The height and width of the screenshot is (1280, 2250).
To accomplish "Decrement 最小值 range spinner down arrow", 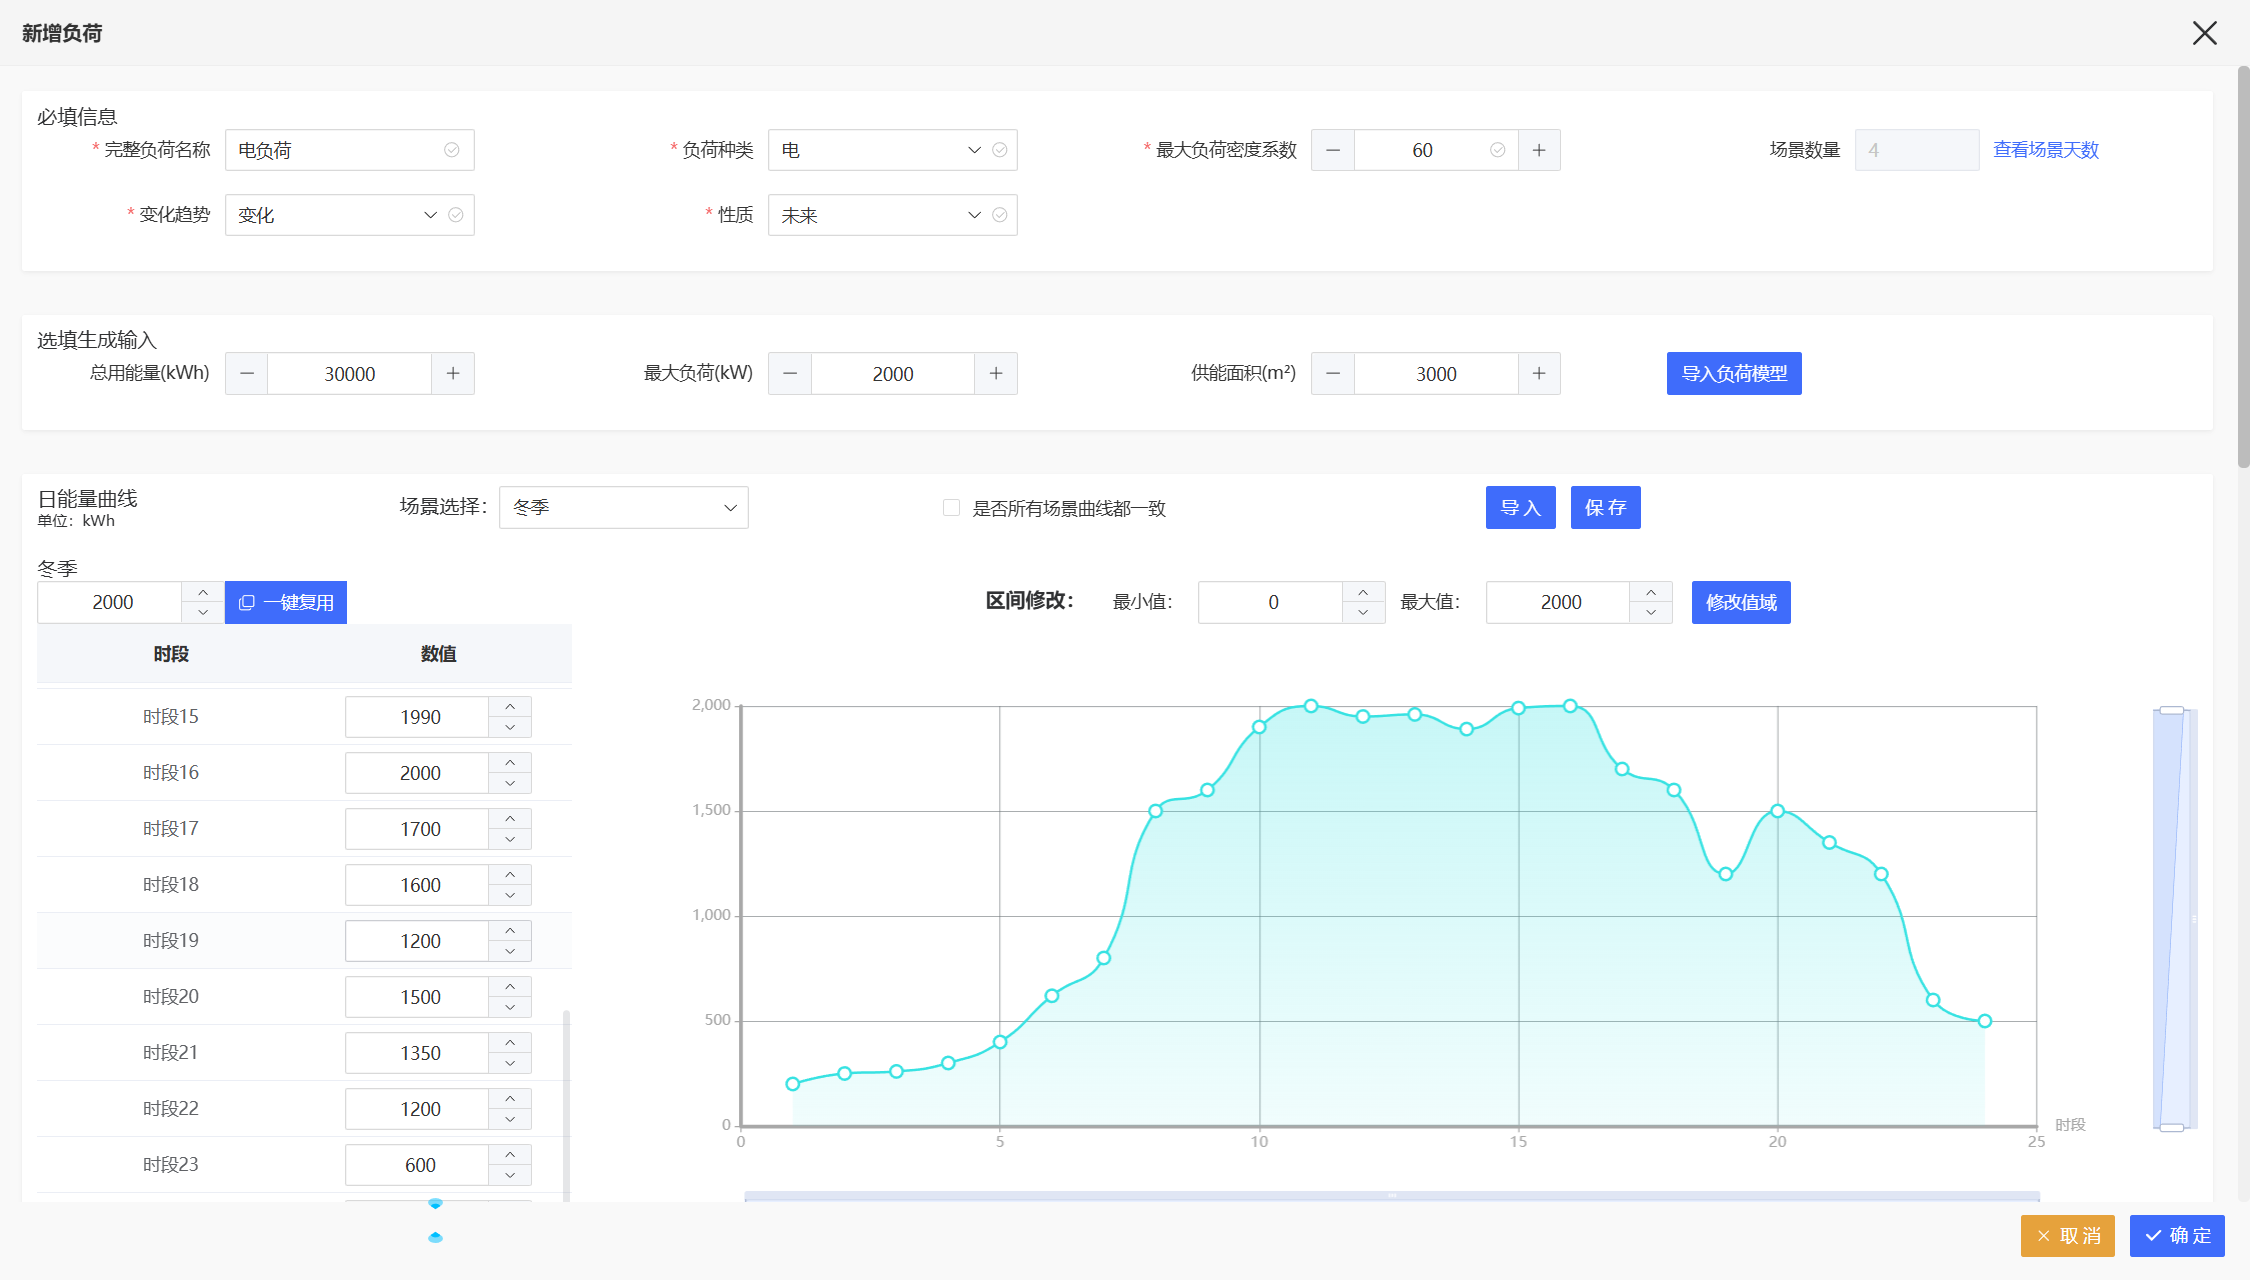I will (1363, 612).
